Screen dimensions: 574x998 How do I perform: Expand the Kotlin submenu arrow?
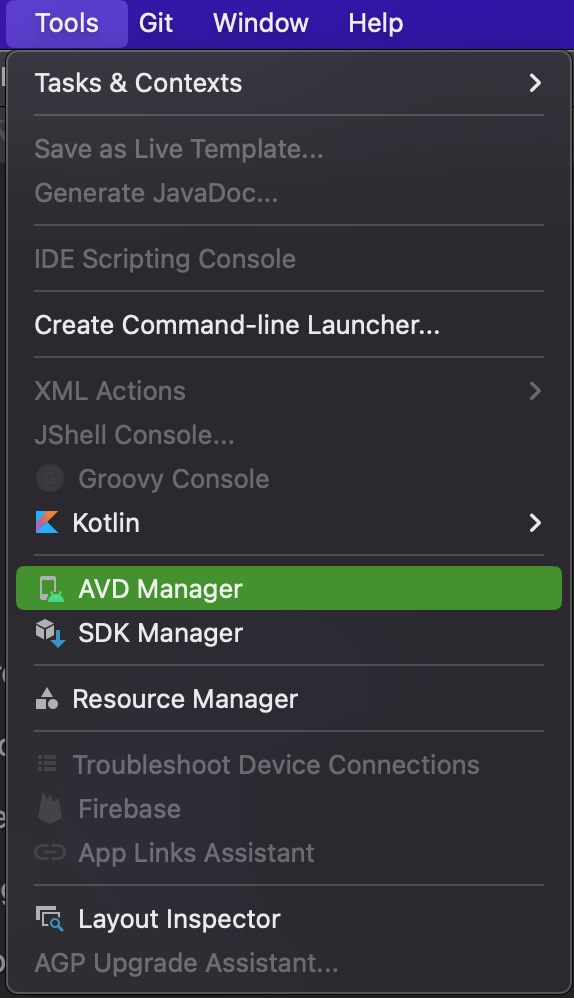pyautogui.click(x=535, y=523)
